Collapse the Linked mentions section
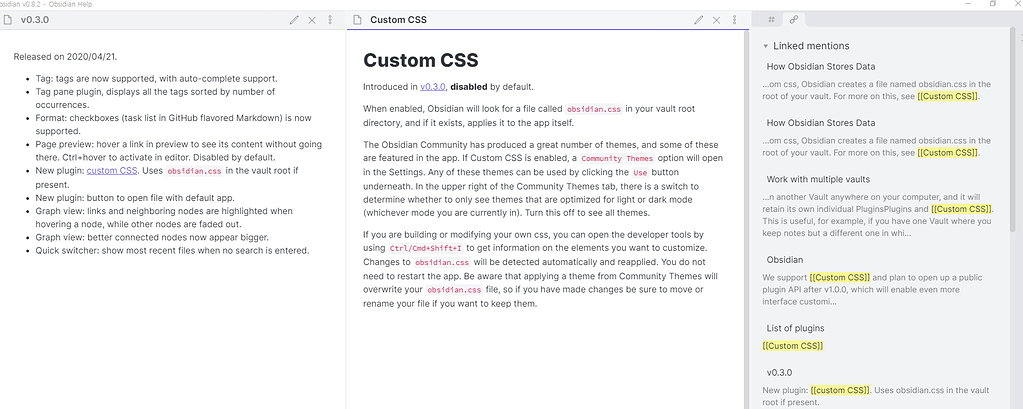 [x=766, y=46]
